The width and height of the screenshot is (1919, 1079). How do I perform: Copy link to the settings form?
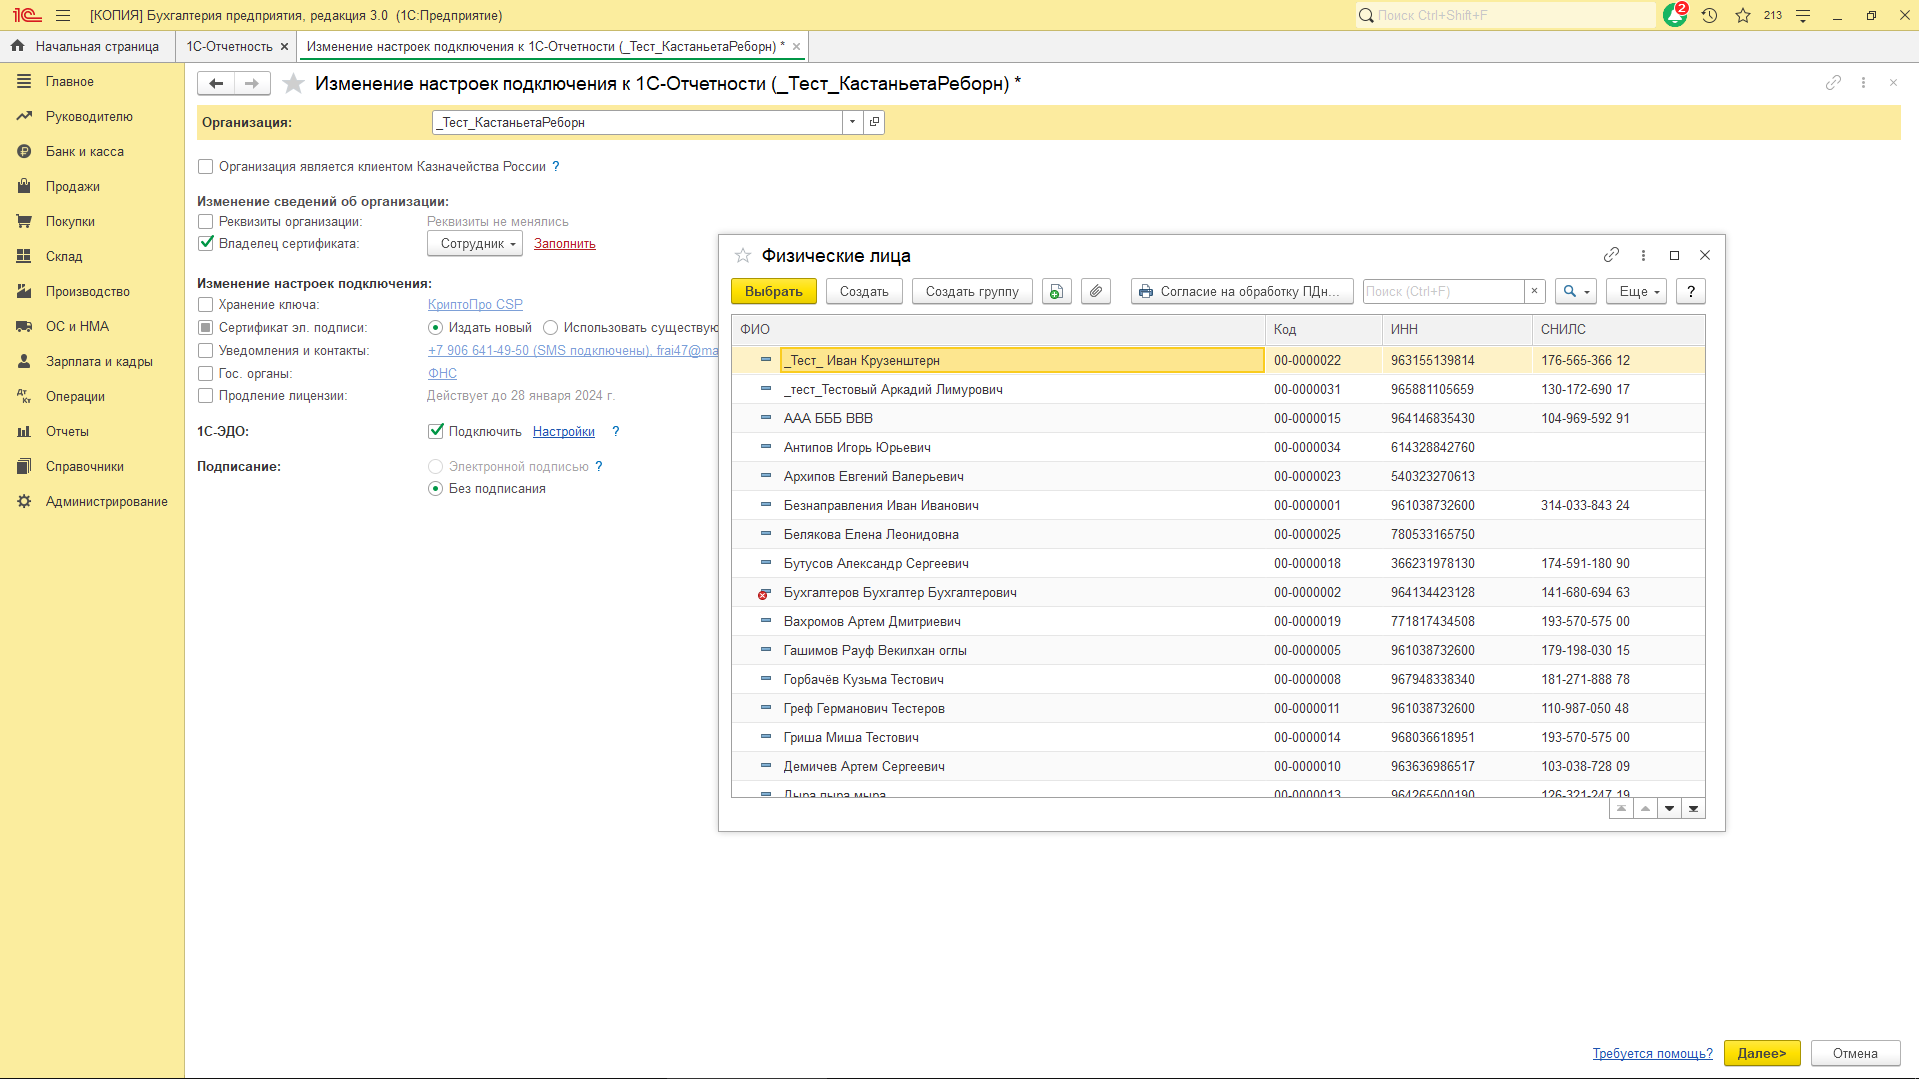pos(1833,83)
